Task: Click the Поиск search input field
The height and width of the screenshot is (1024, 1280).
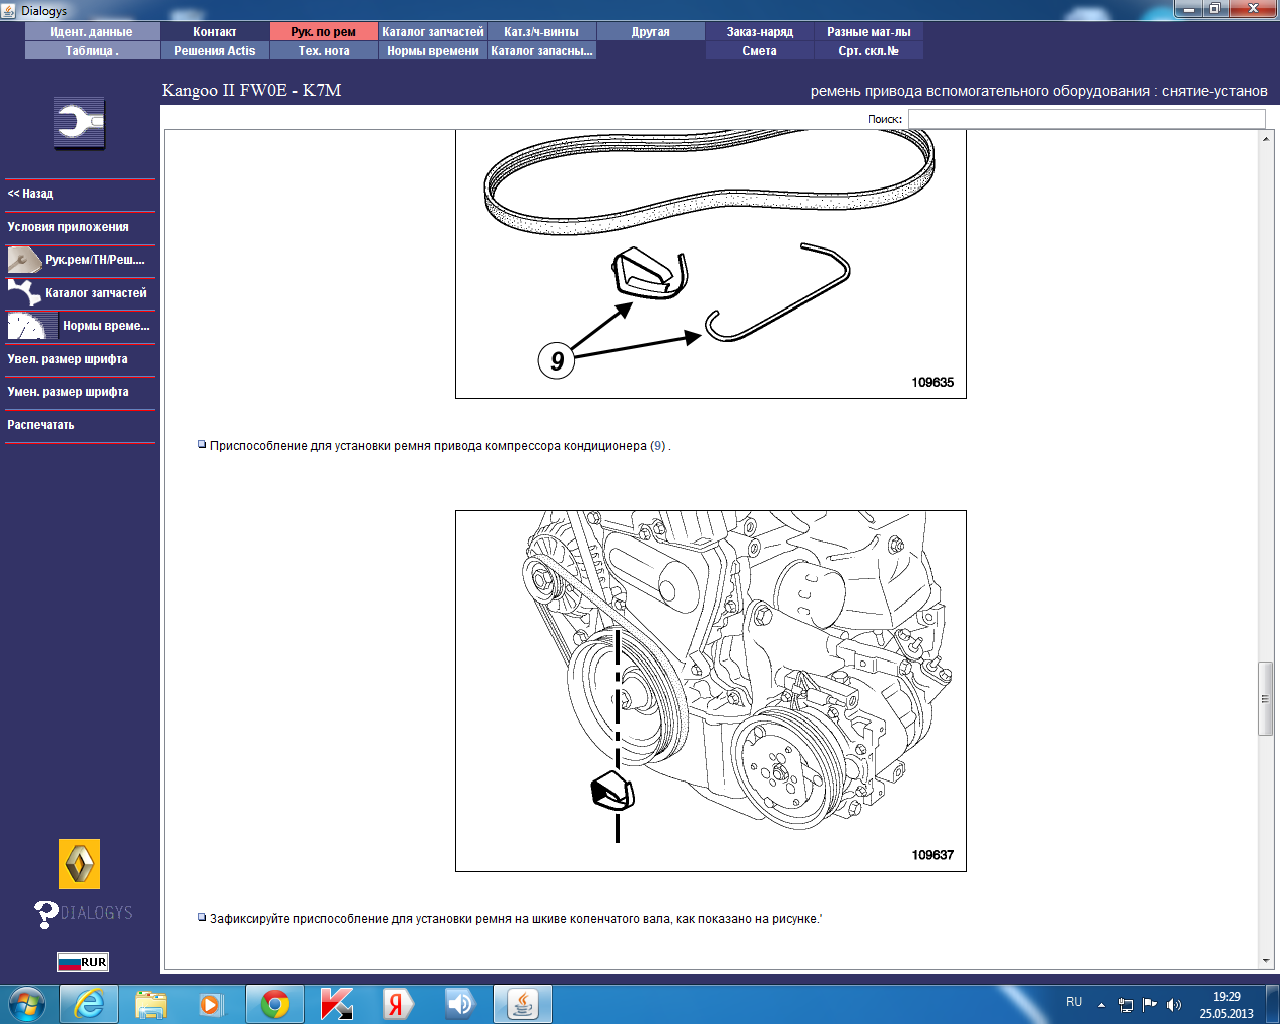Action: [1086, 119]
